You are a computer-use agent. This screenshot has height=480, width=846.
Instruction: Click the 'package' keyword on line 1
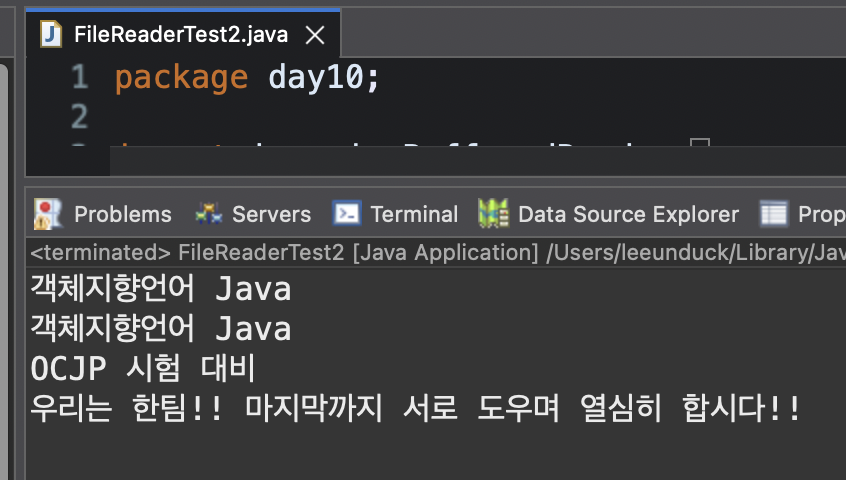[x=181, y=79]
